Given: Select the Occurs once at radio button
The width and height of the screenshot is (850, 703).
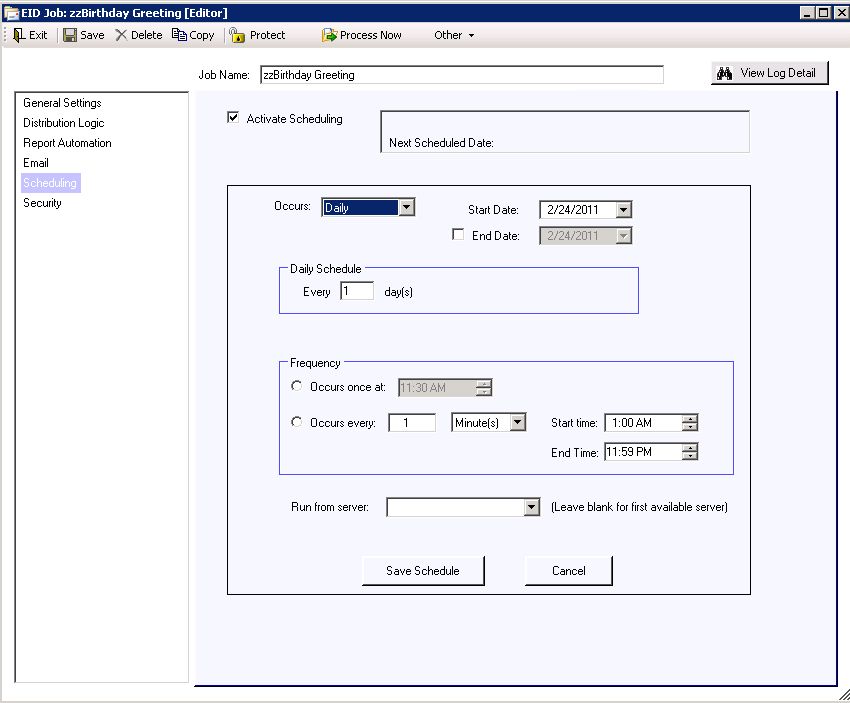Looking at the screenshot, I should coord(296,387).
